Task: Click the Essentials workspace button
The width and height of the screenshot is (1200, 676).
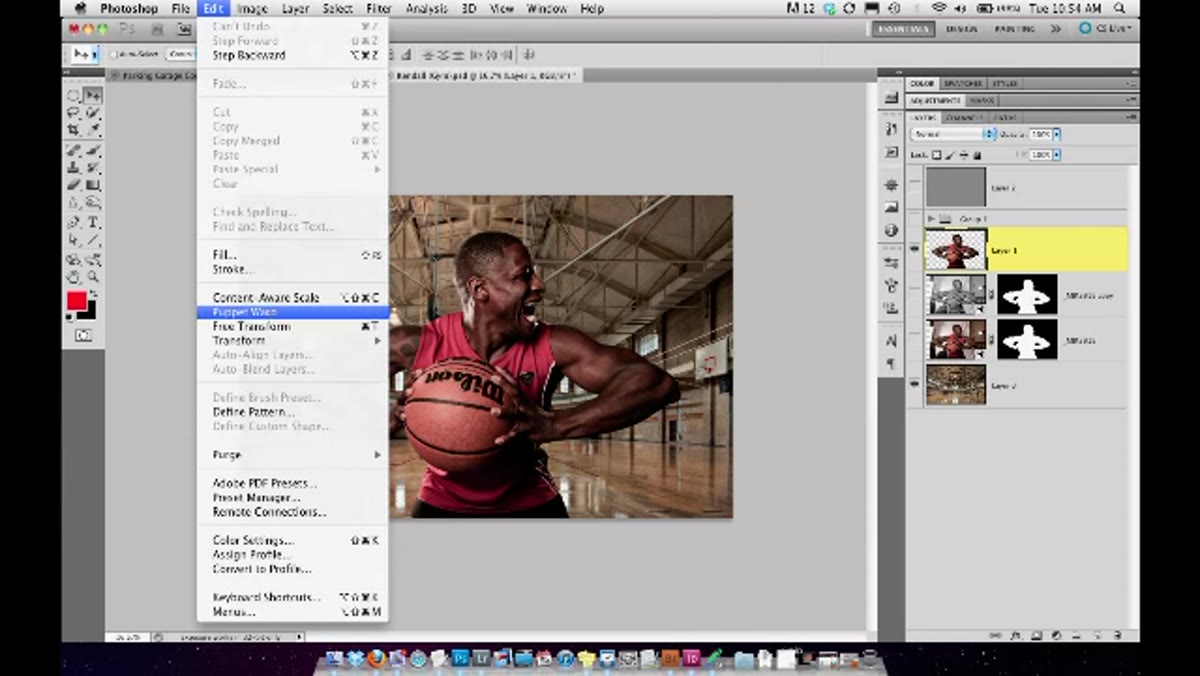Action: 904,29
